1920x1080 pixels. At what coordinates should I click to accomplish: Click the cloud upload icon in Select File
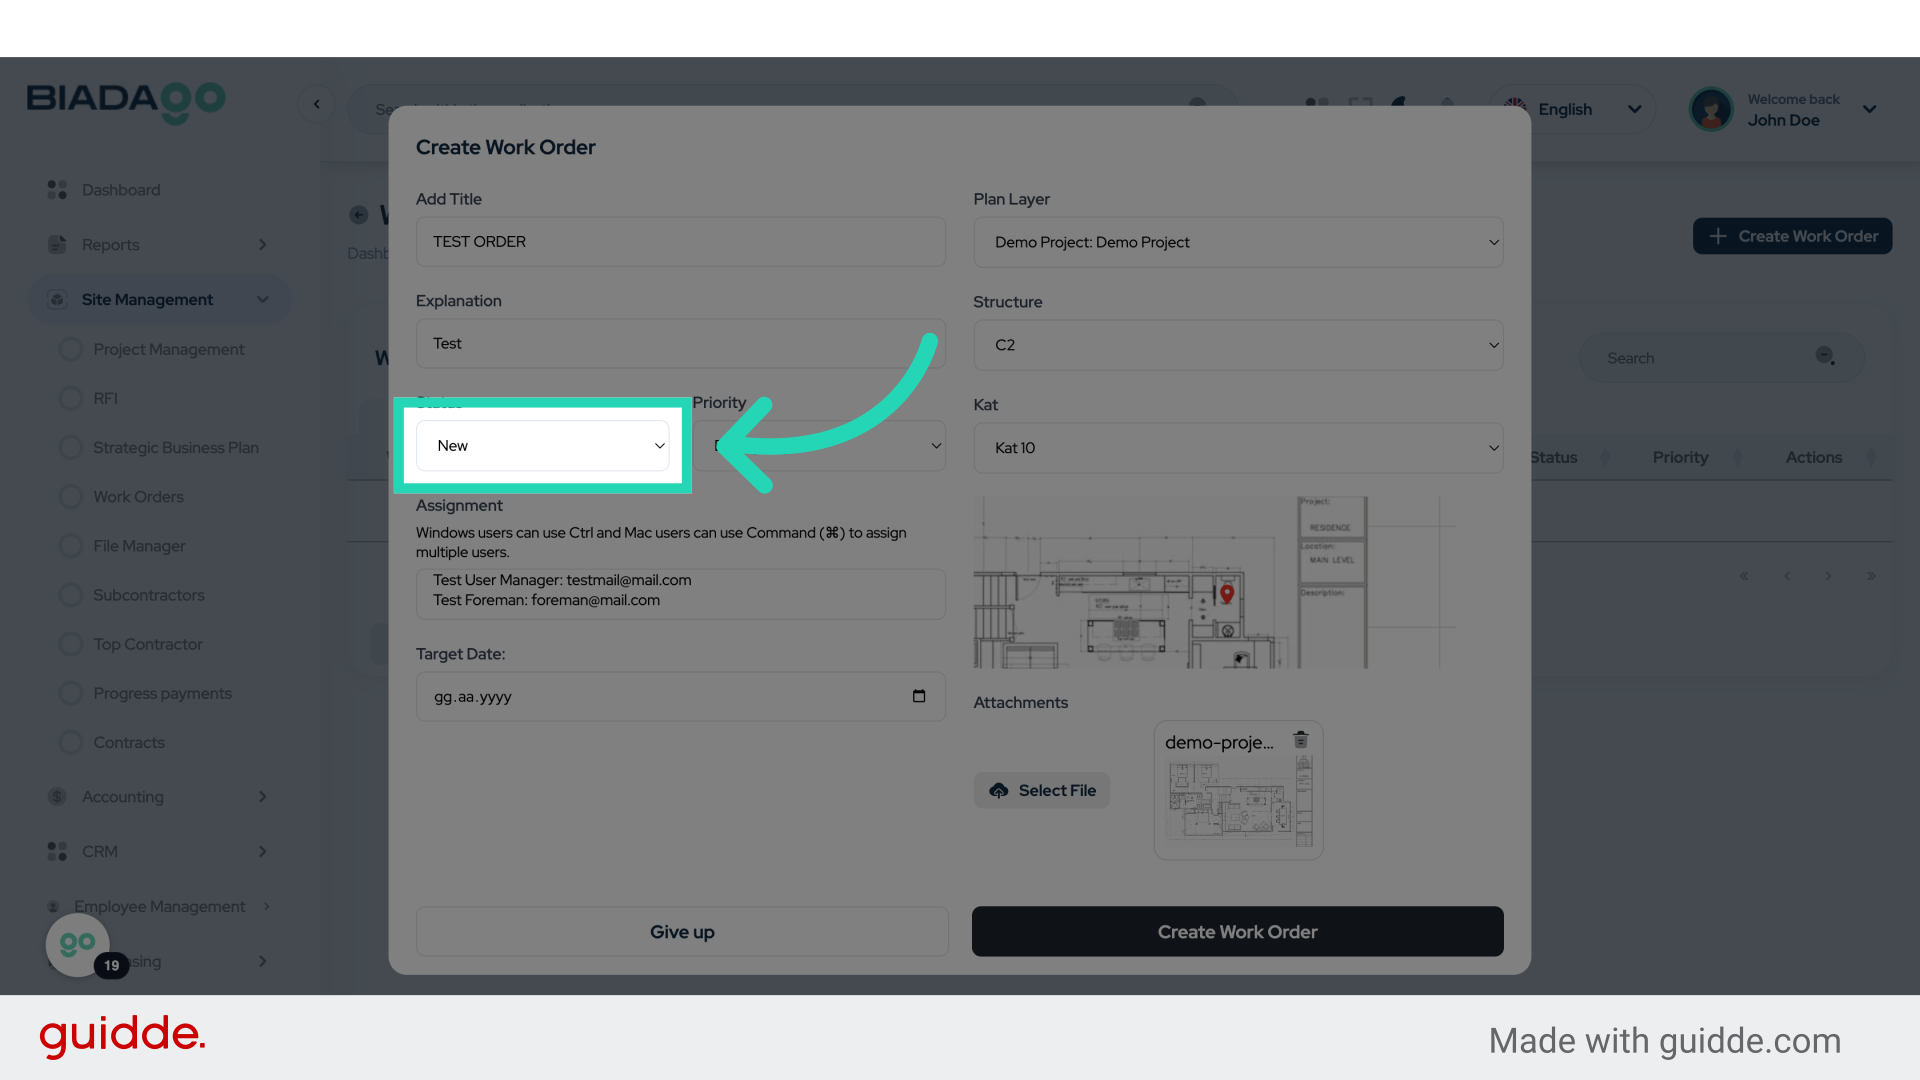pyautogui.click(x=999, y=790)
